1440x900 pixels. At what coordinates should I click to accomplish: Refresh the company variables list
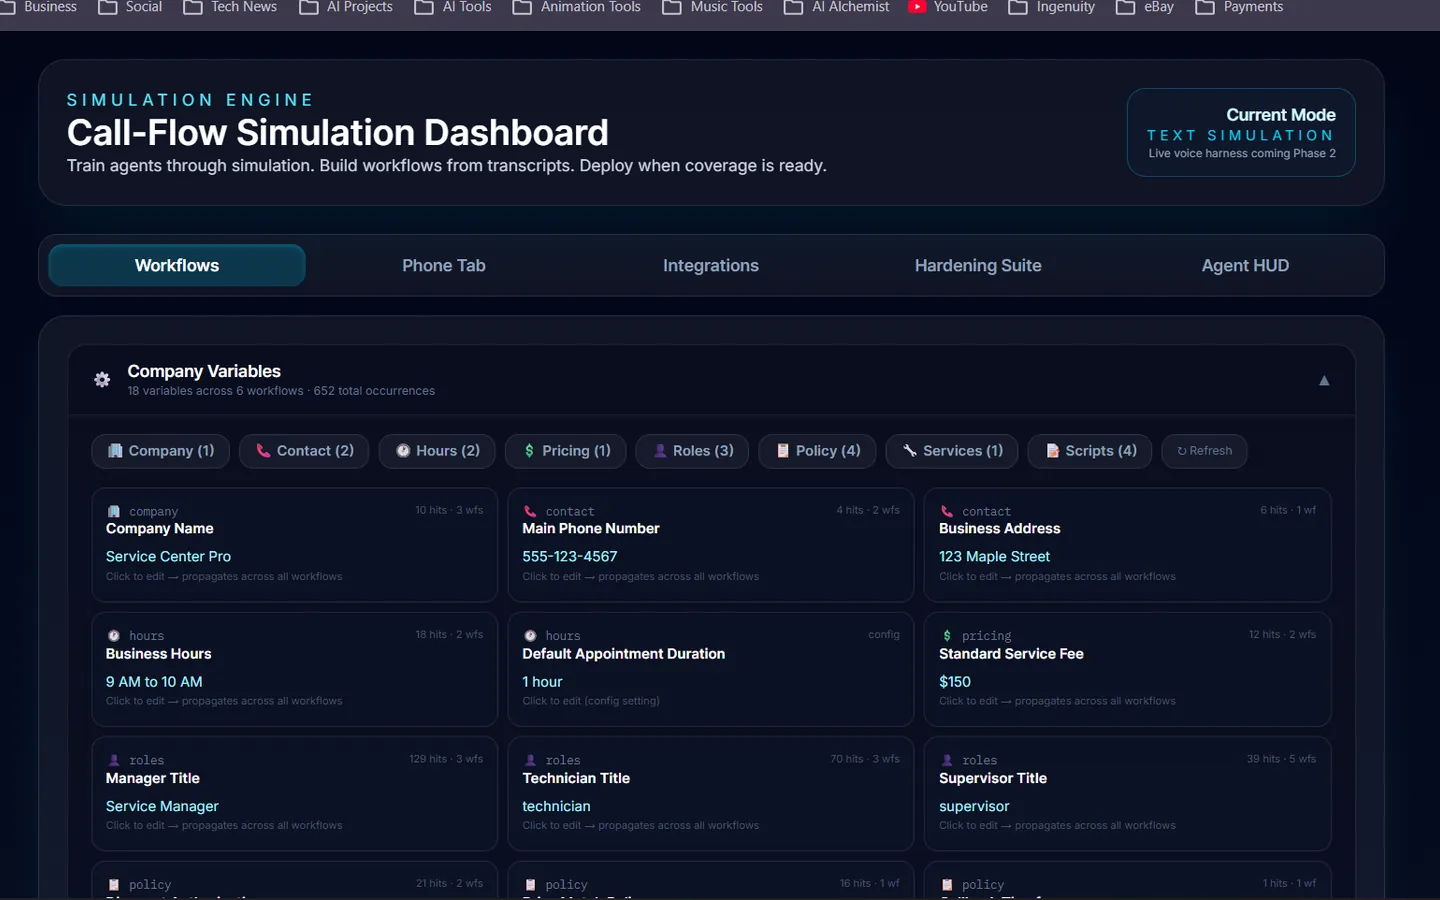[x=1204, y=451]
